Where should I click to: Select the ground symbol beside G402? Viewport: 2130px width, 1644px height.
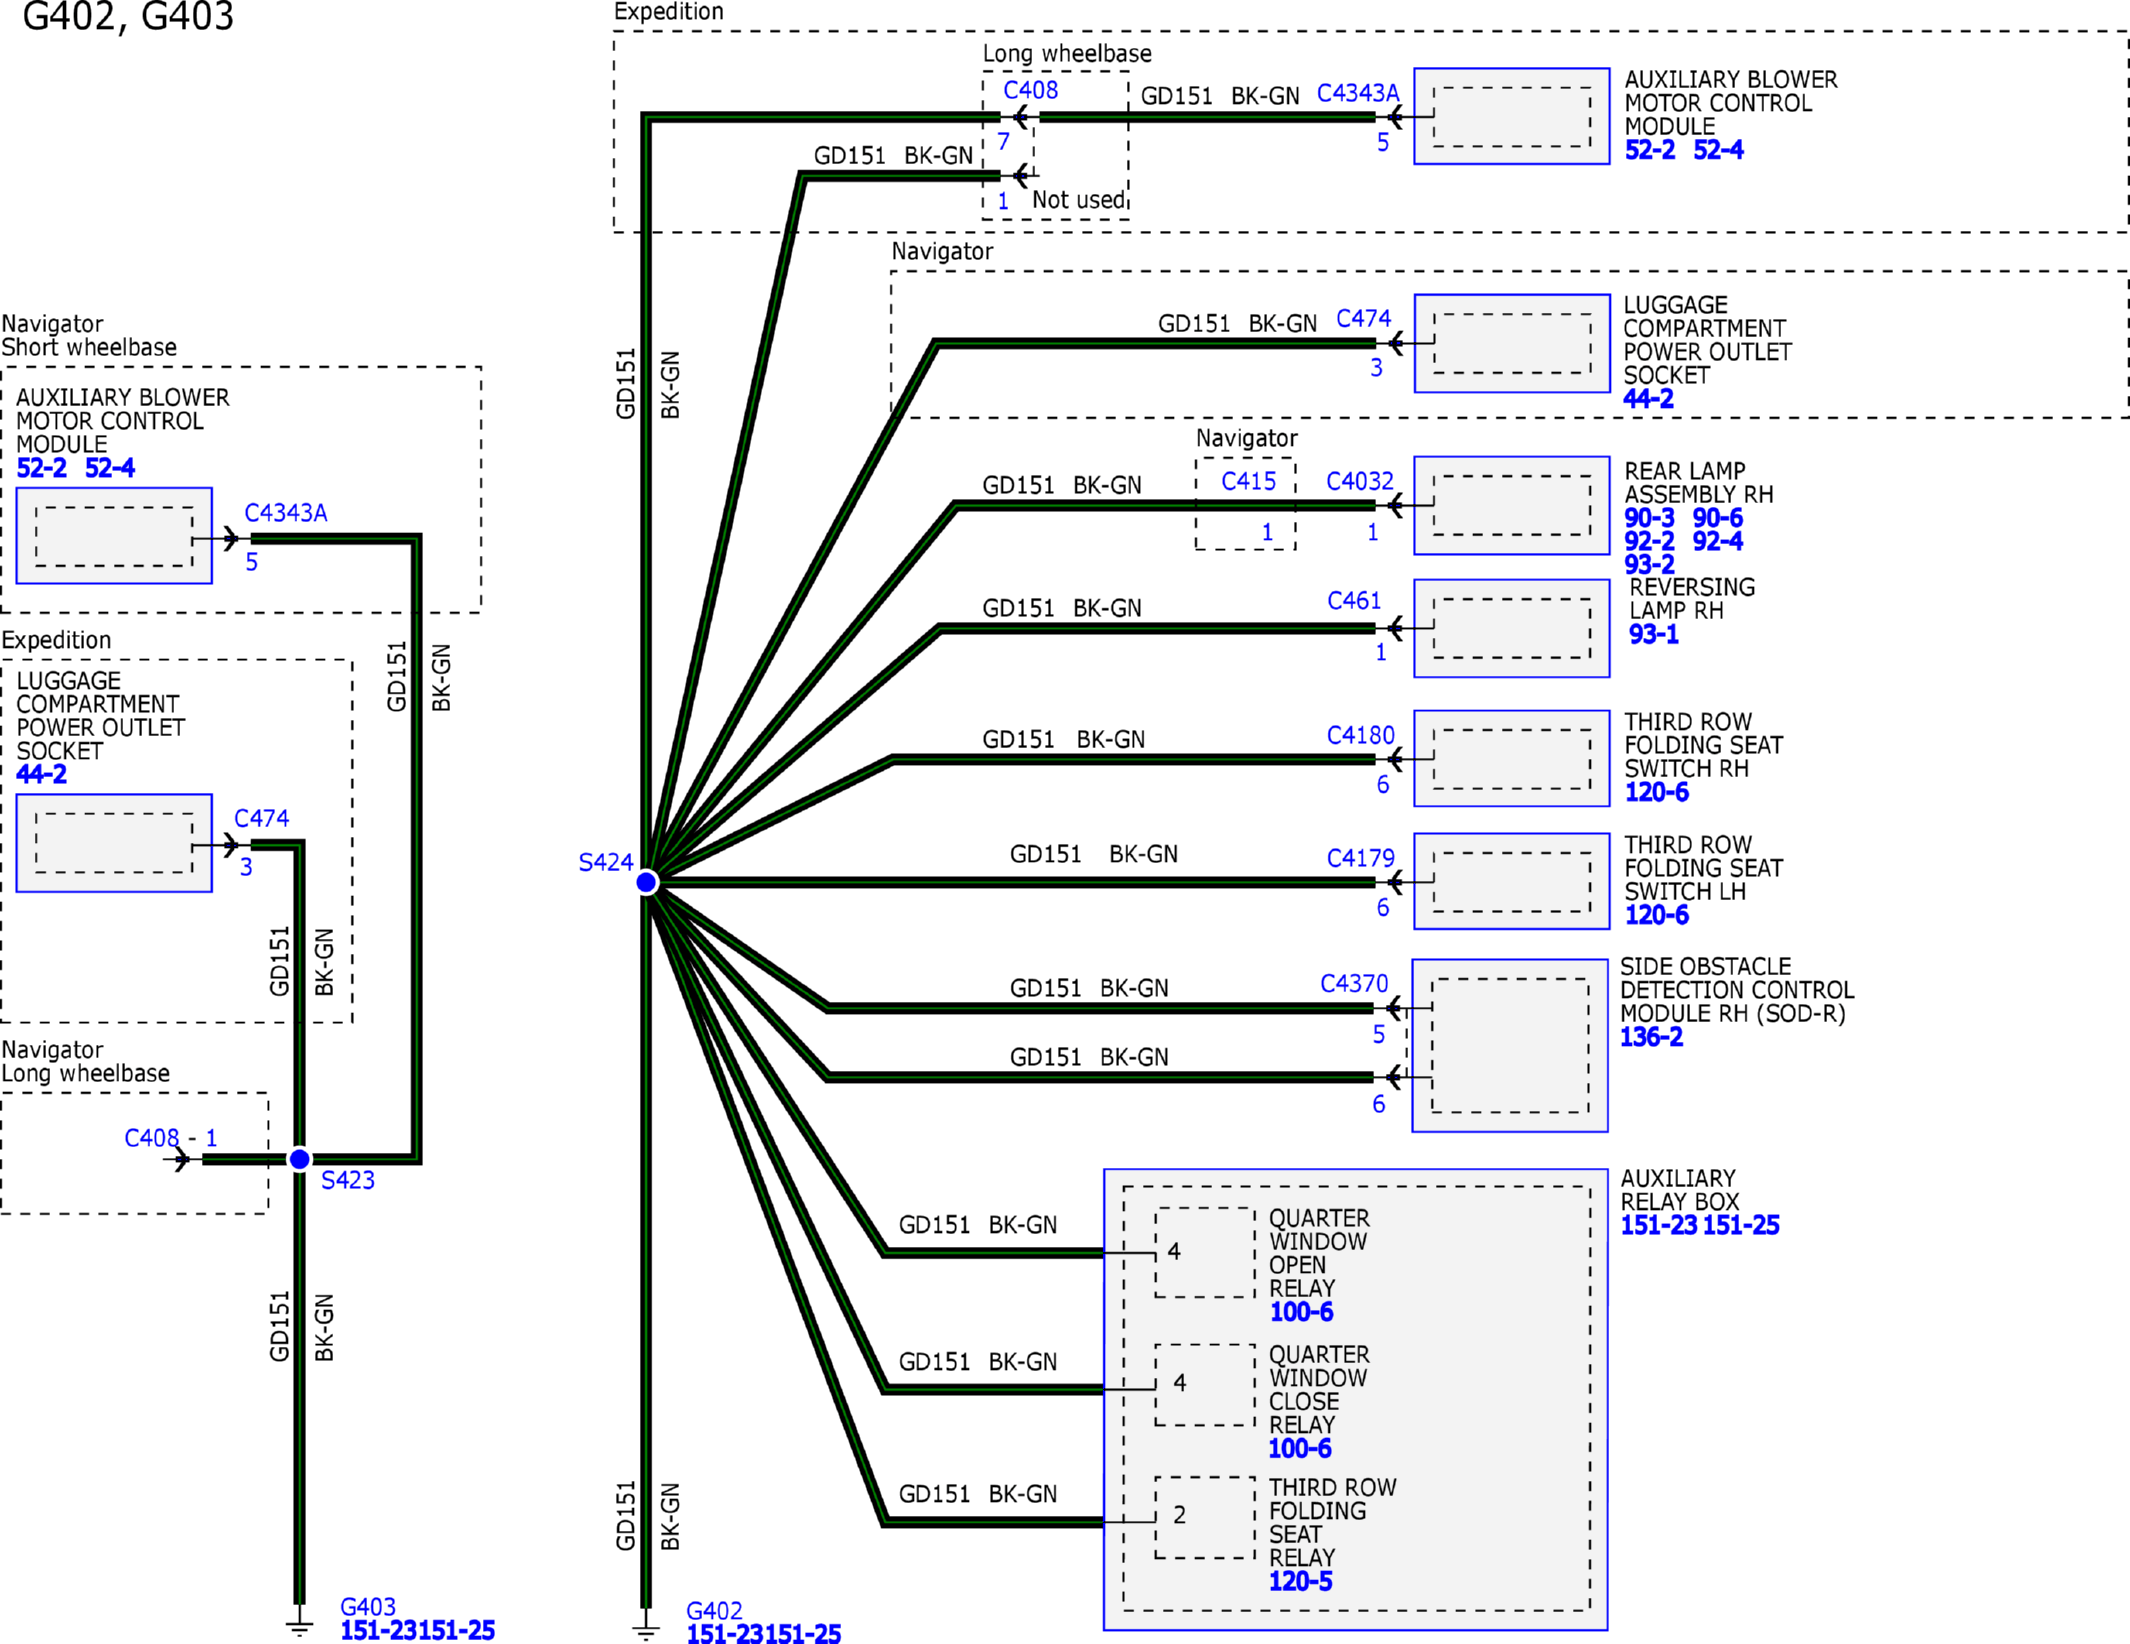click(646, 1627)
